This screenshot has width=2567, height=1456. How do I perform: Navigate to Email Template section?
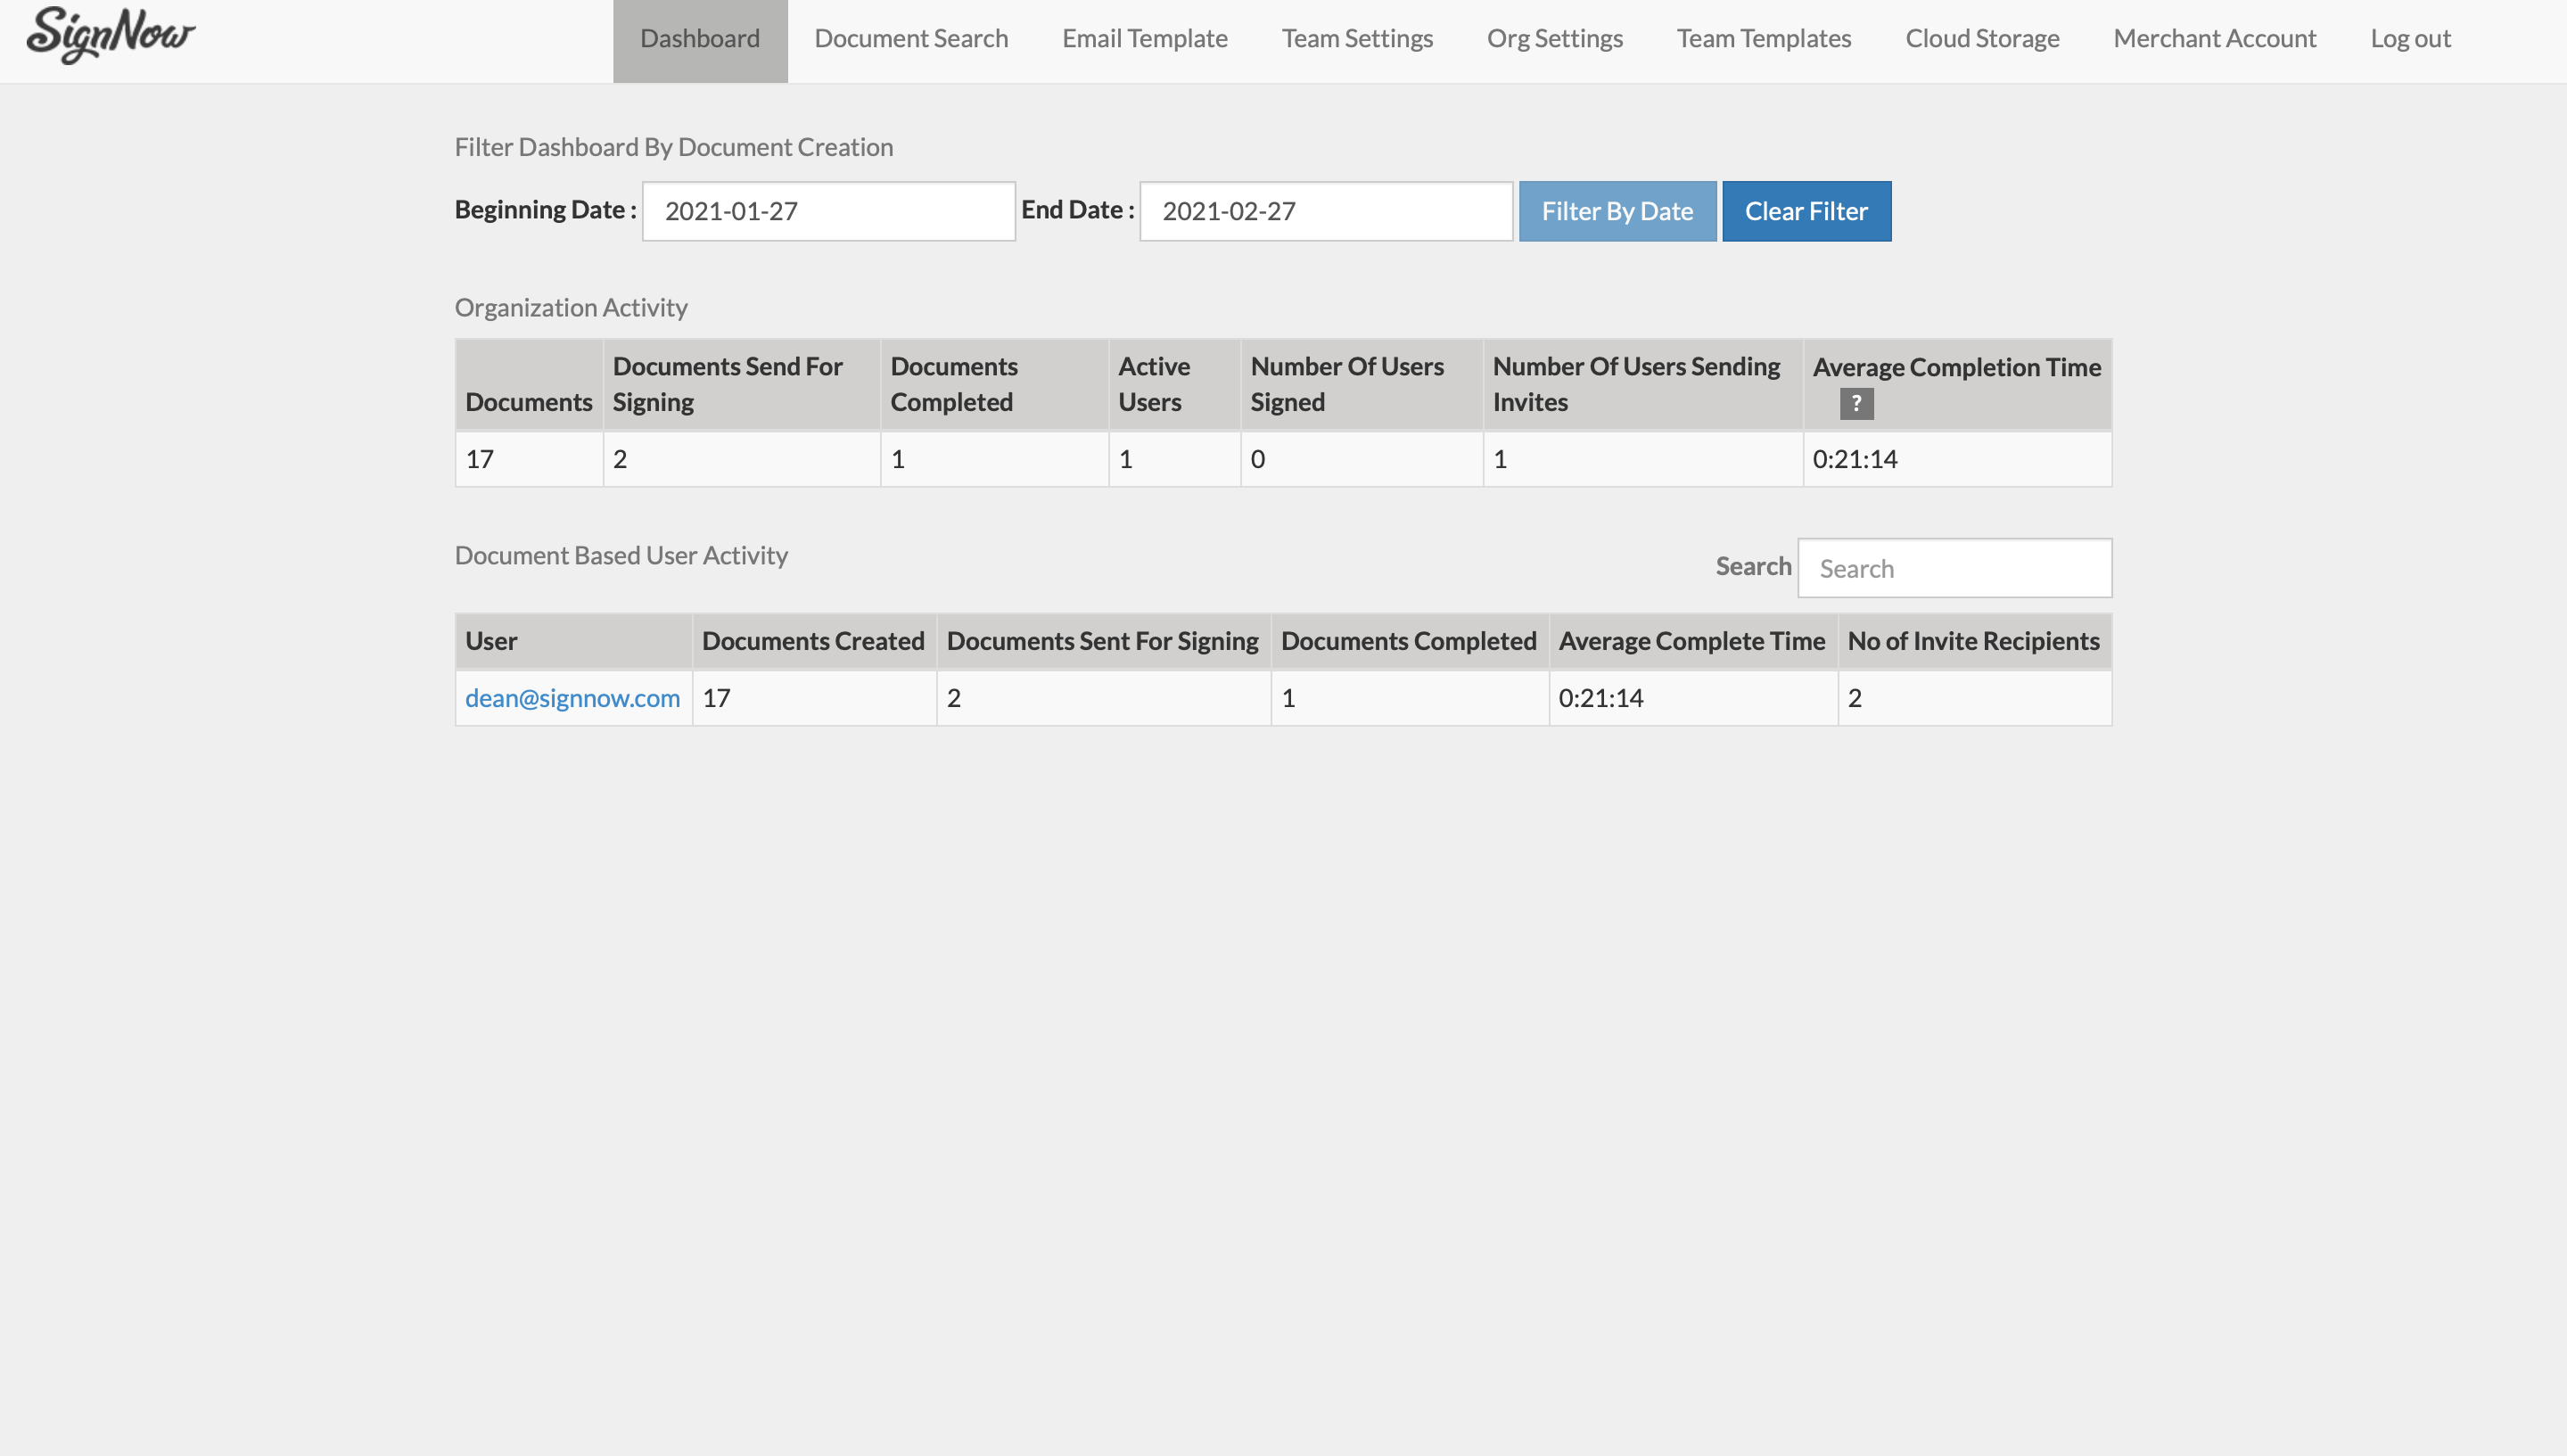click(1144, 37)
